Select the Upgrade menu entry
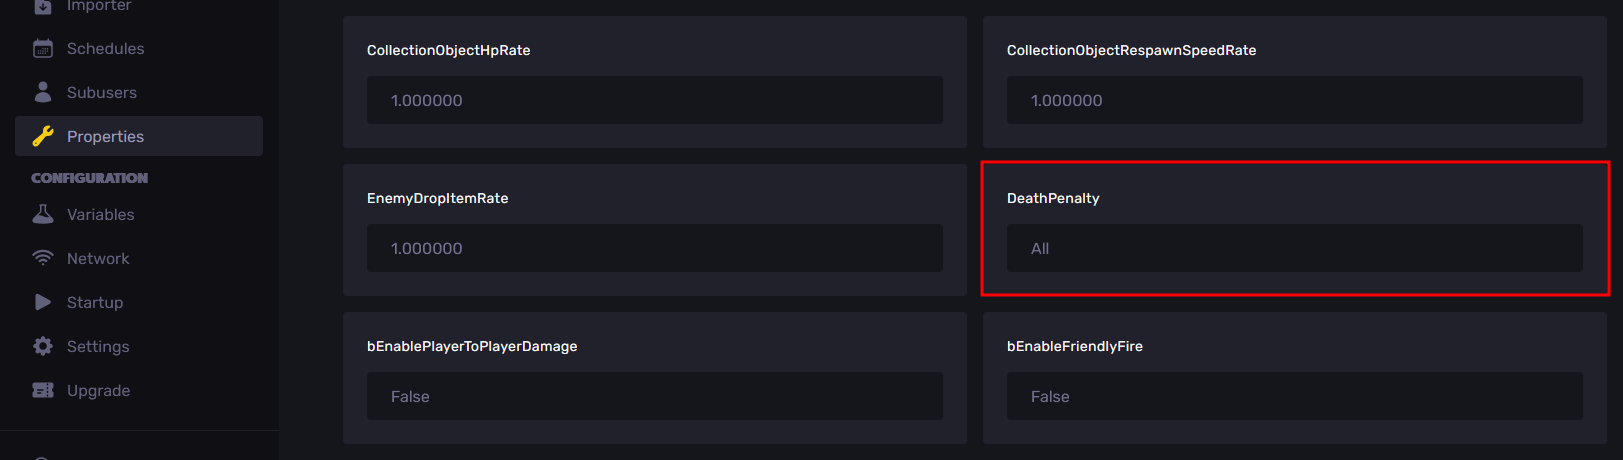This screenshot has width=1623, height=460. (98, 390)
